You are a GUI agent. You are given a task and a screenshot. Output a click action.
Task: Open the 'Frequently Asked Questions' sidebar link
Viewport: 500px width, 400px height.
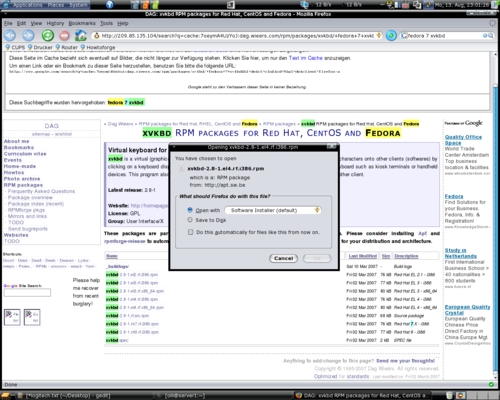41,191
